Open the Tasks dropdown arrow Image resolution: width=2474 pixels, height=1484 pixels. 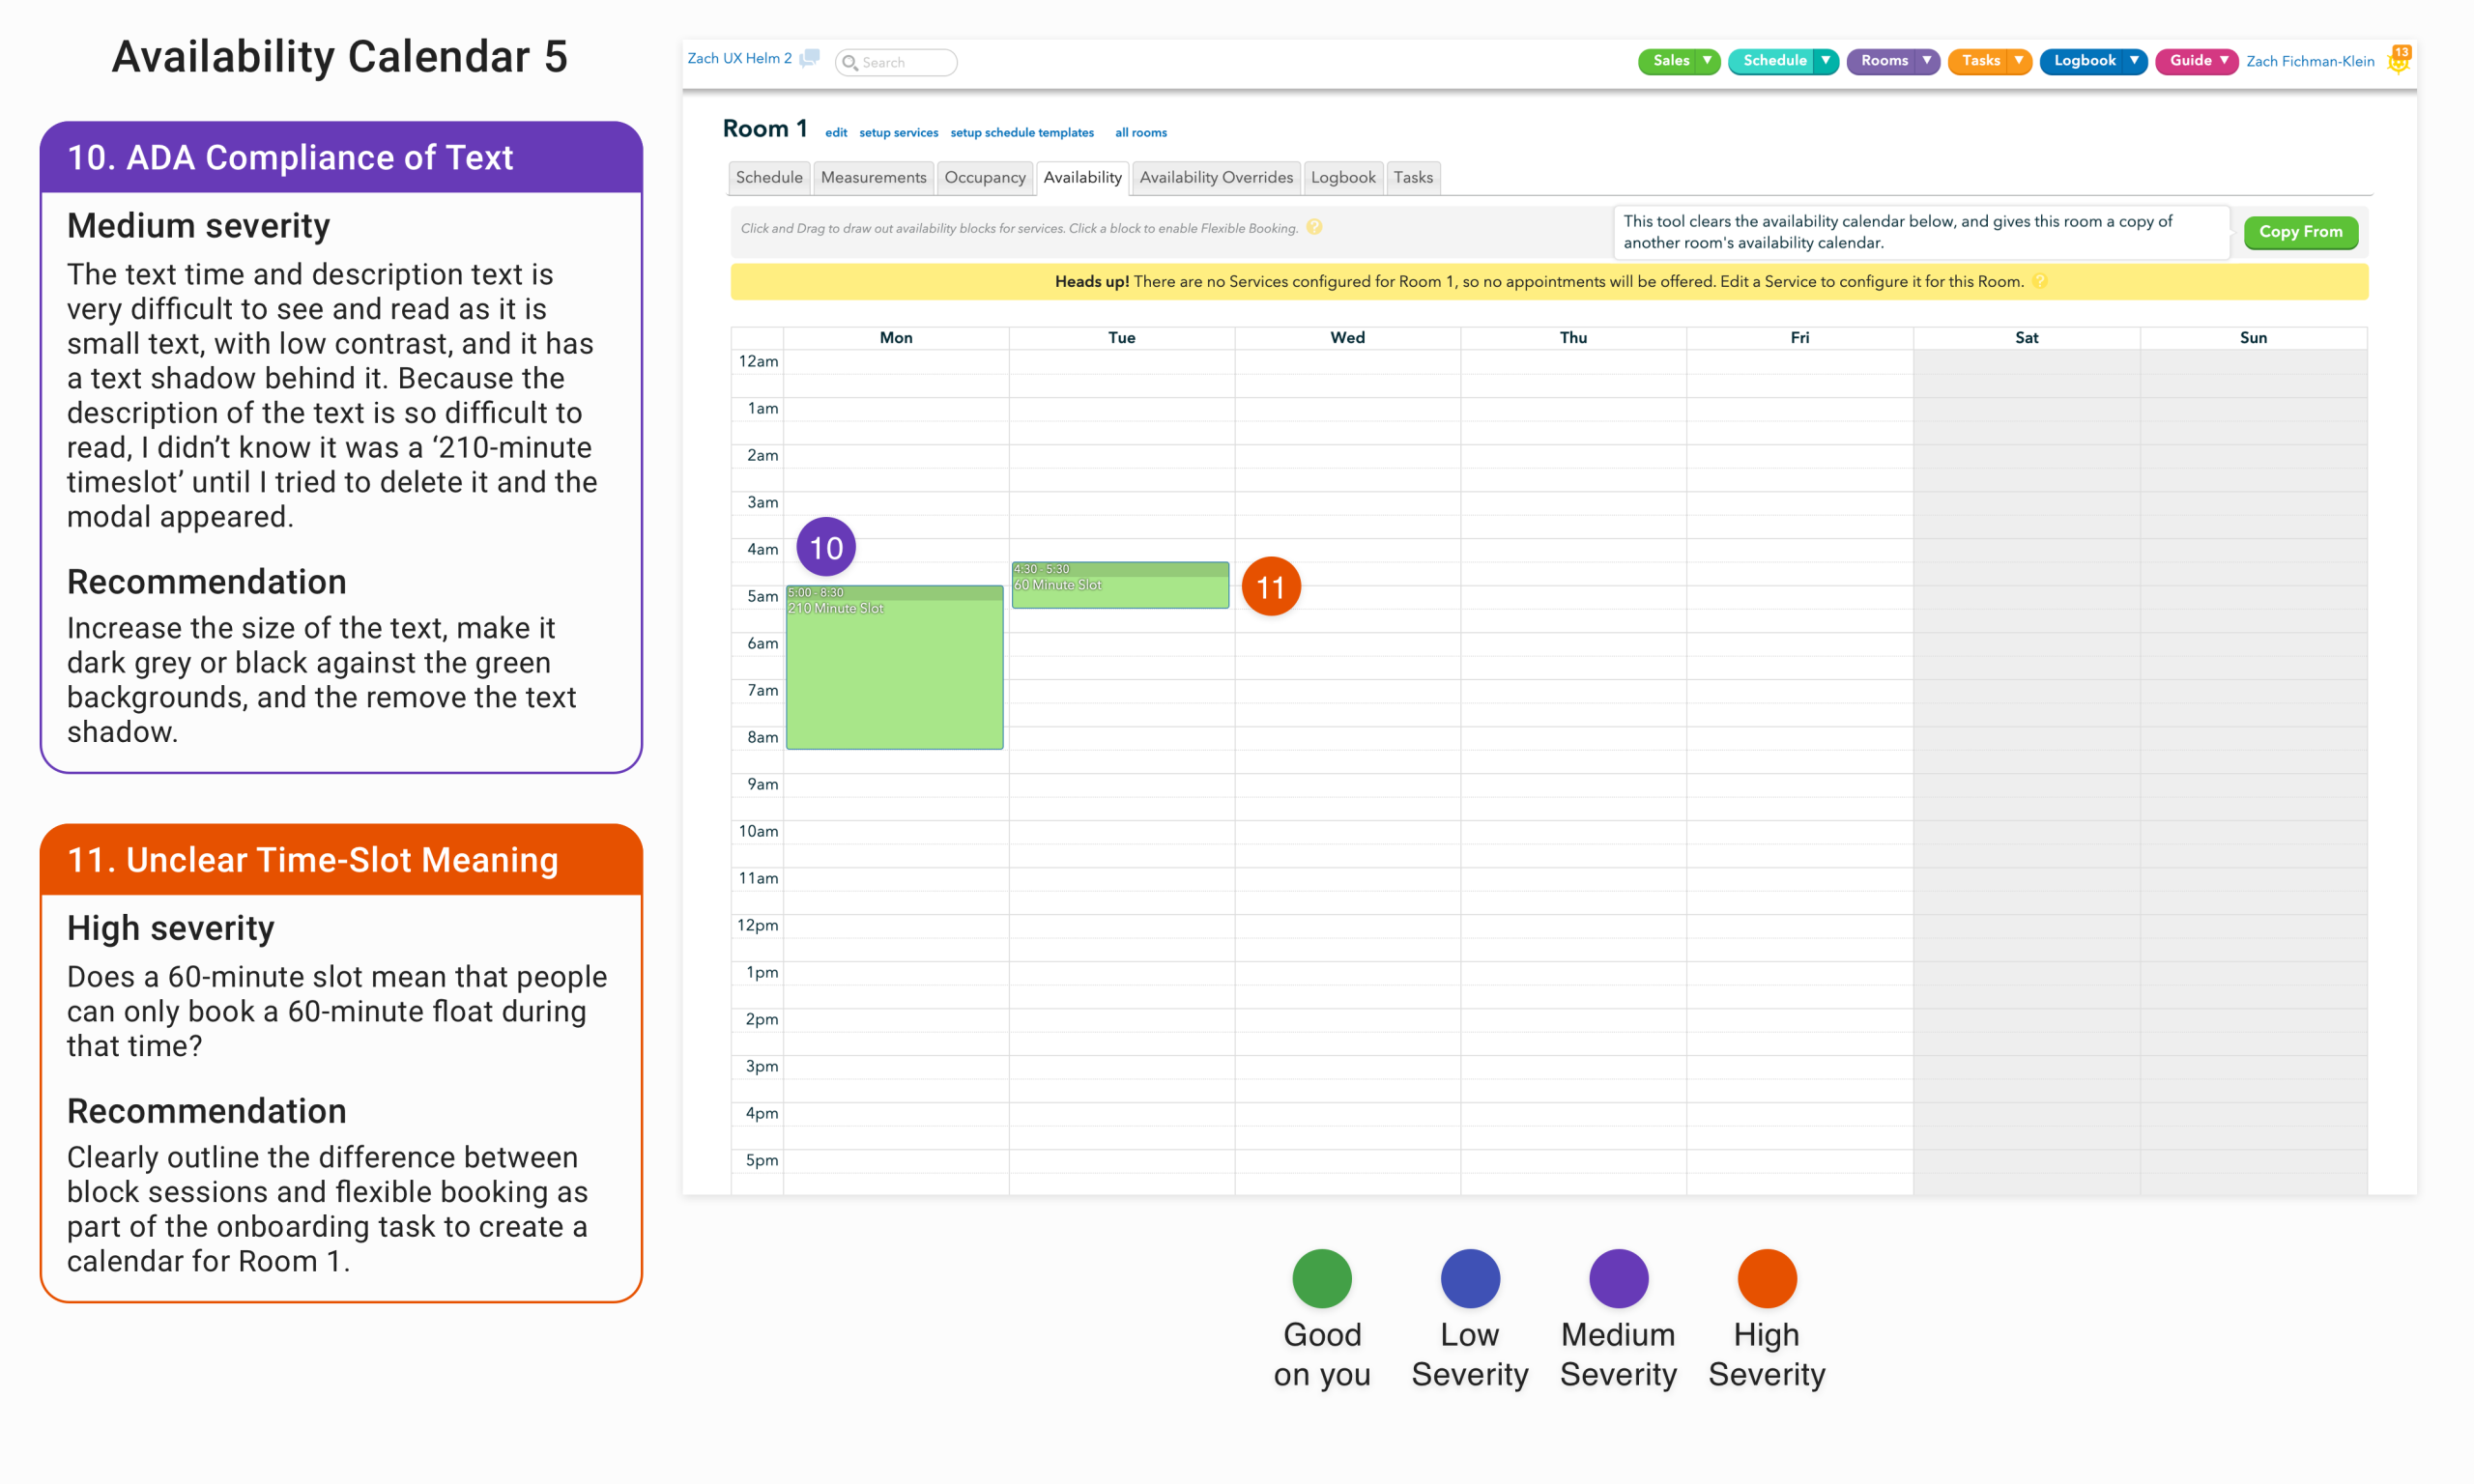pos(2018,61)
